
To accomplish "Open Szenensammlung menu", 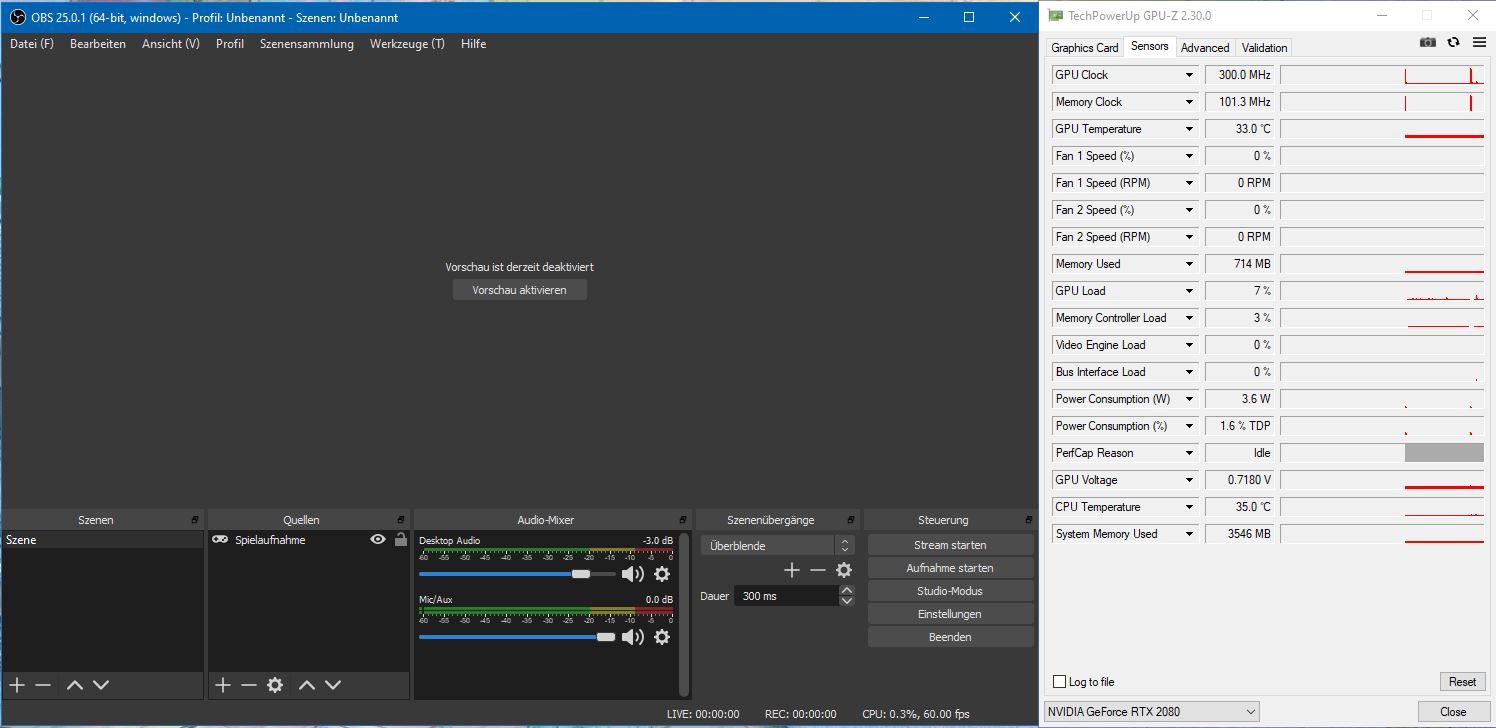I will [307, 44].
